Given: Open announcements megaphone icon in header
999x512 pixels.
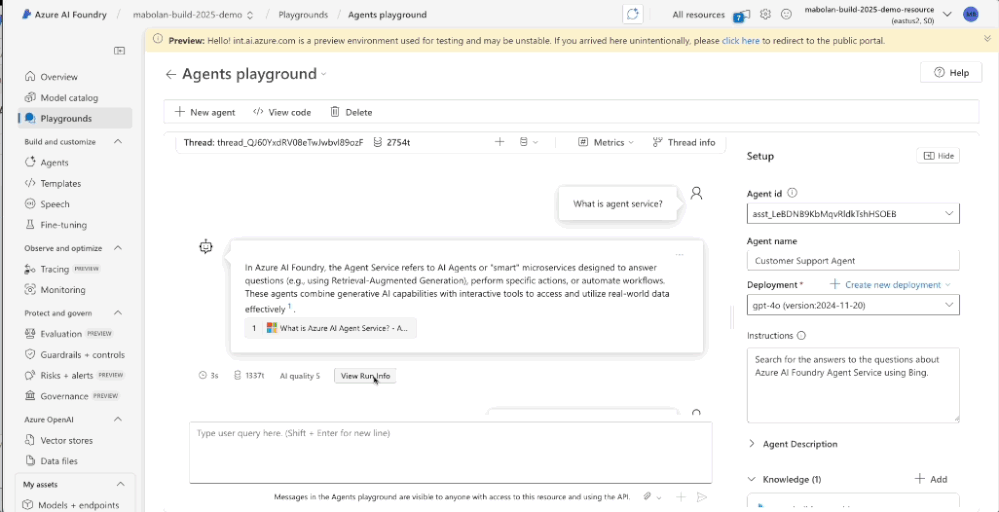Looking at the screenshot, I should point(741,15).
